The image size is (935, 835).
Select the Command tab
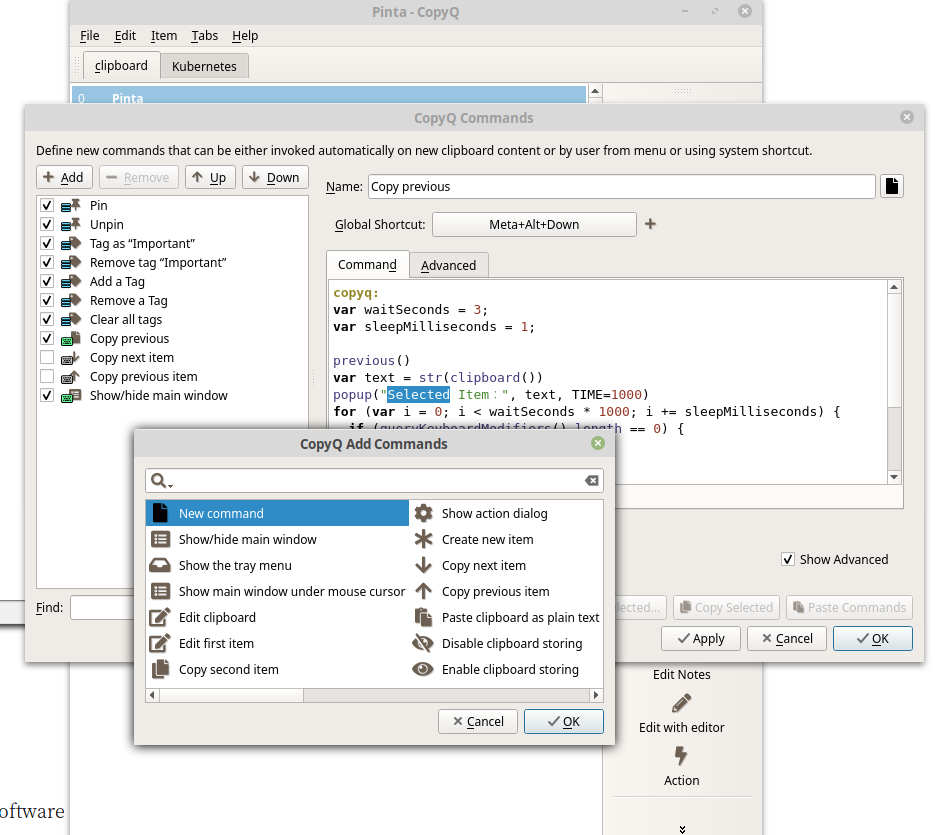(x=367, y=264)
